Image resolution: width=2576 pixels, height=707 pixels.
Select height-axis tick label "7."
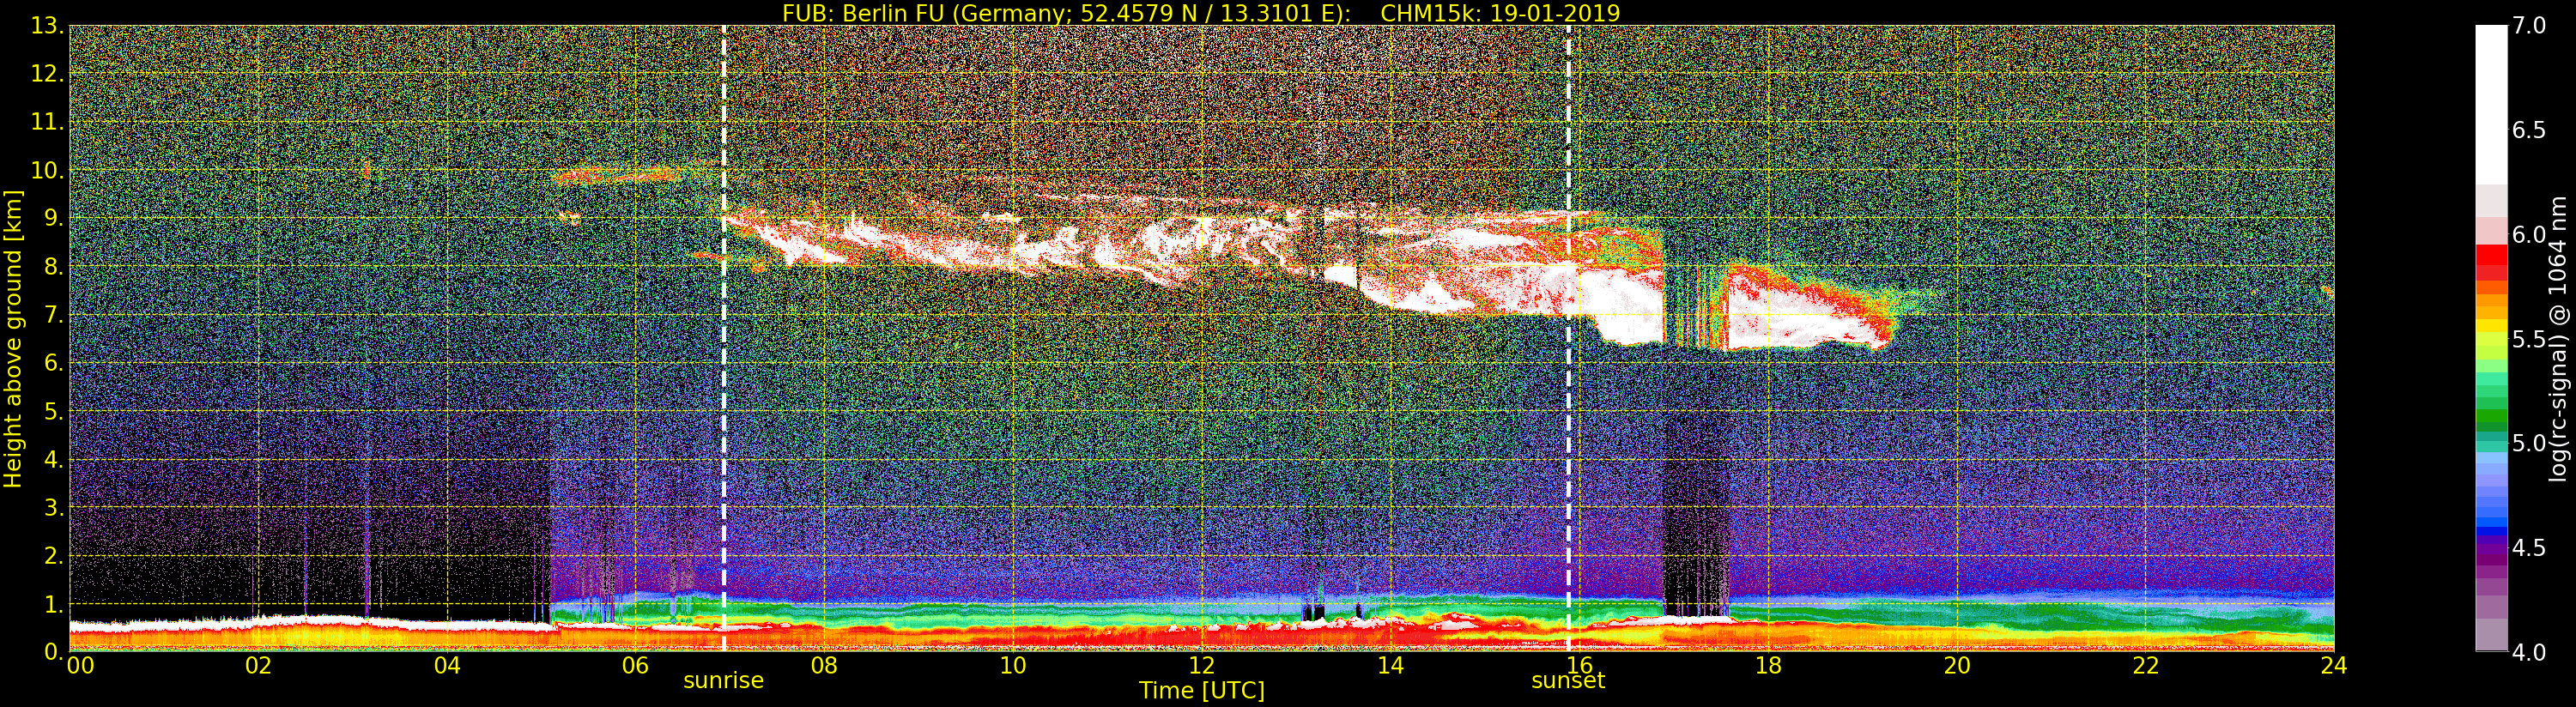pos(54,315)
